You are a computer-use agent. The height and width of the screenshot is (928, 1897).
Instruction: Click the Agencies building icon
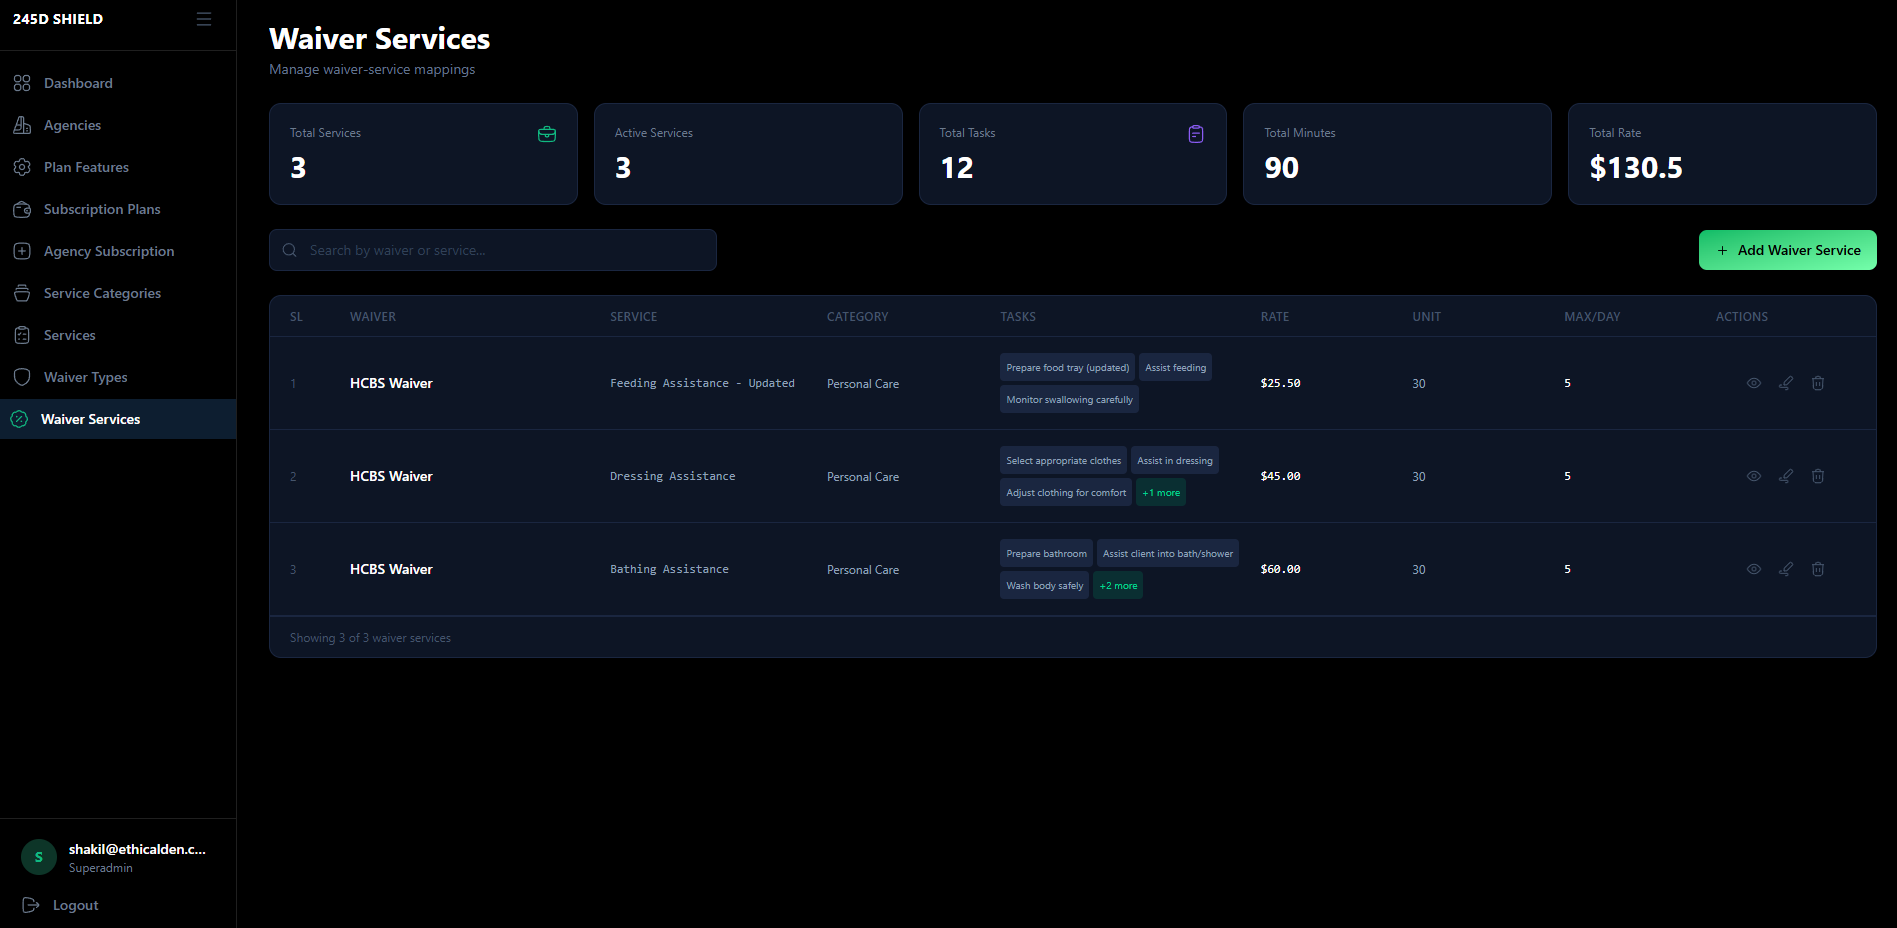pyautogui.click(x=22, y=125)
